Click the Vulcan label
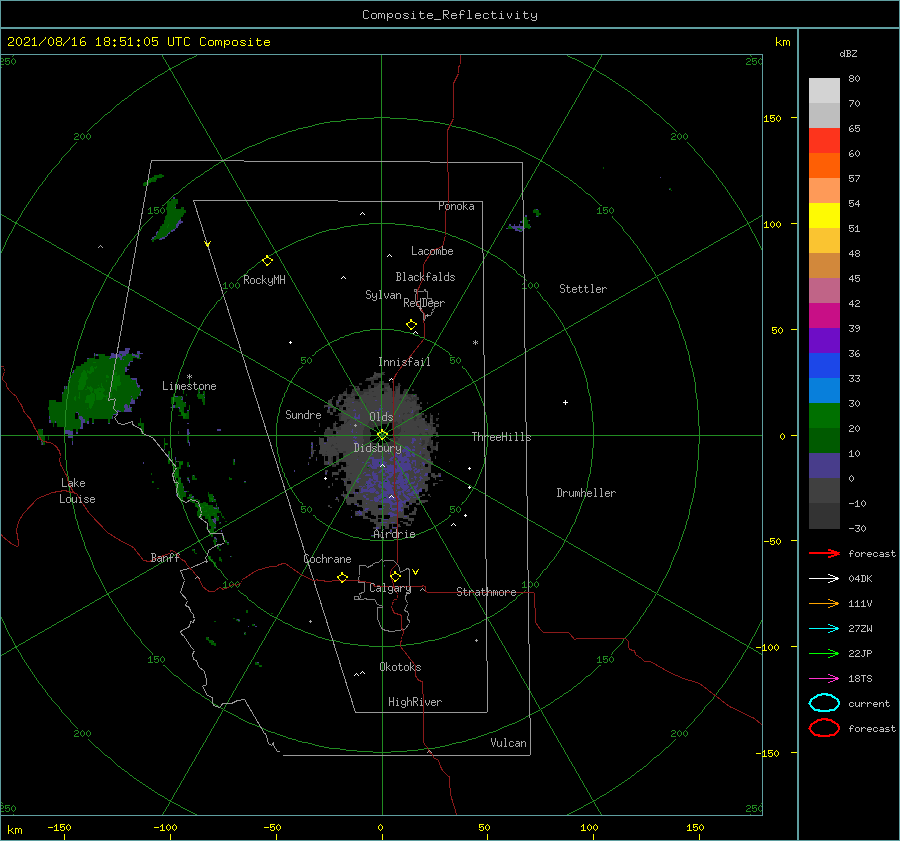The height and width of the screenshot is (841, 900). click(509, 743)
